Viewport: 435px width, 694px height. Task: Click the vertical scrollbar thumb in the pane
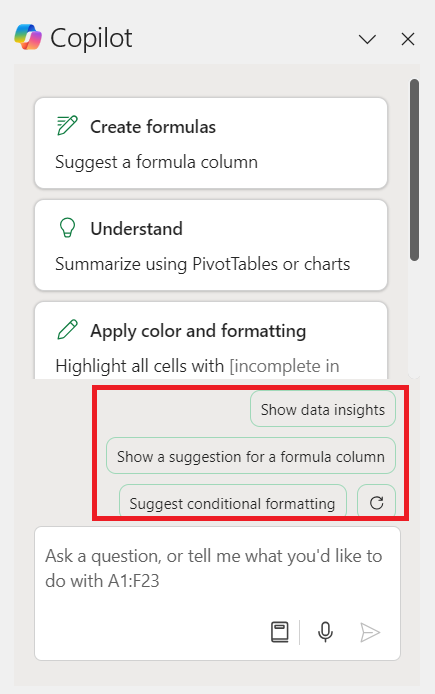point(414,170)
